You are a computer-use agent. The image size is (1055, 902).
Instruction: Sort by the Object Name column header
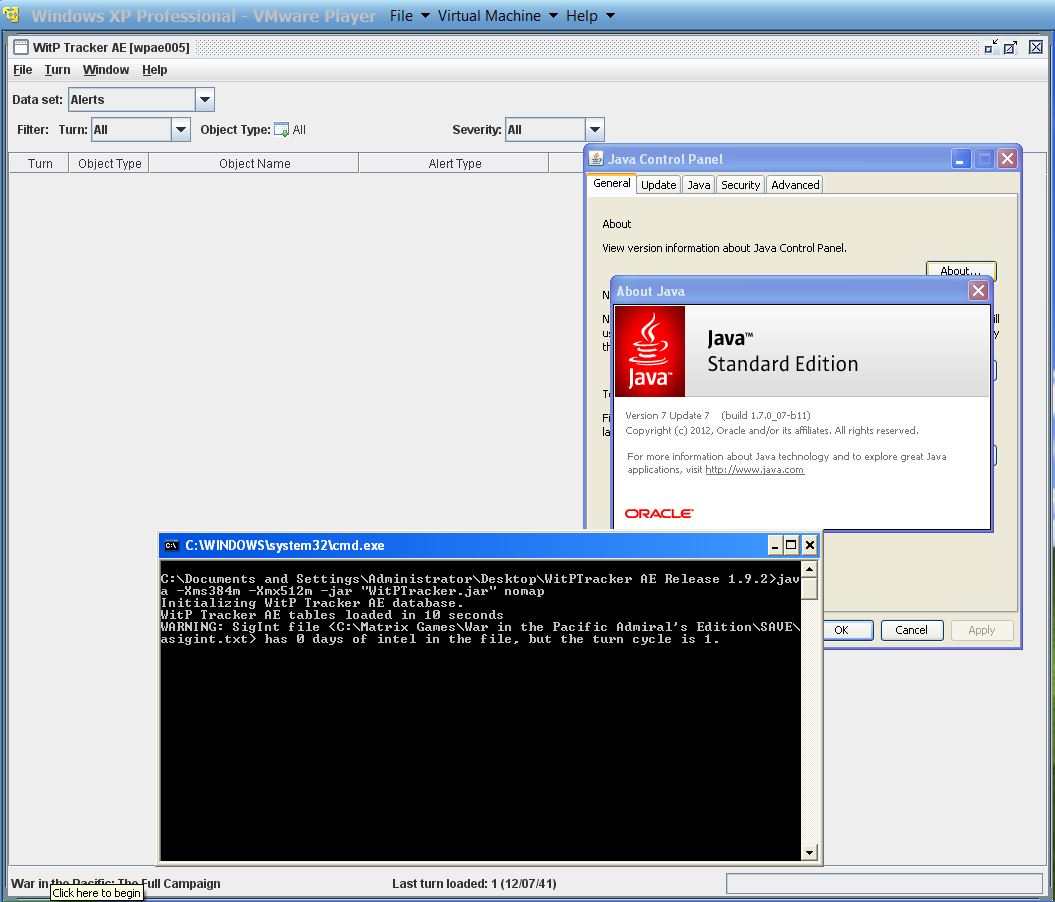tap(254, 164)
